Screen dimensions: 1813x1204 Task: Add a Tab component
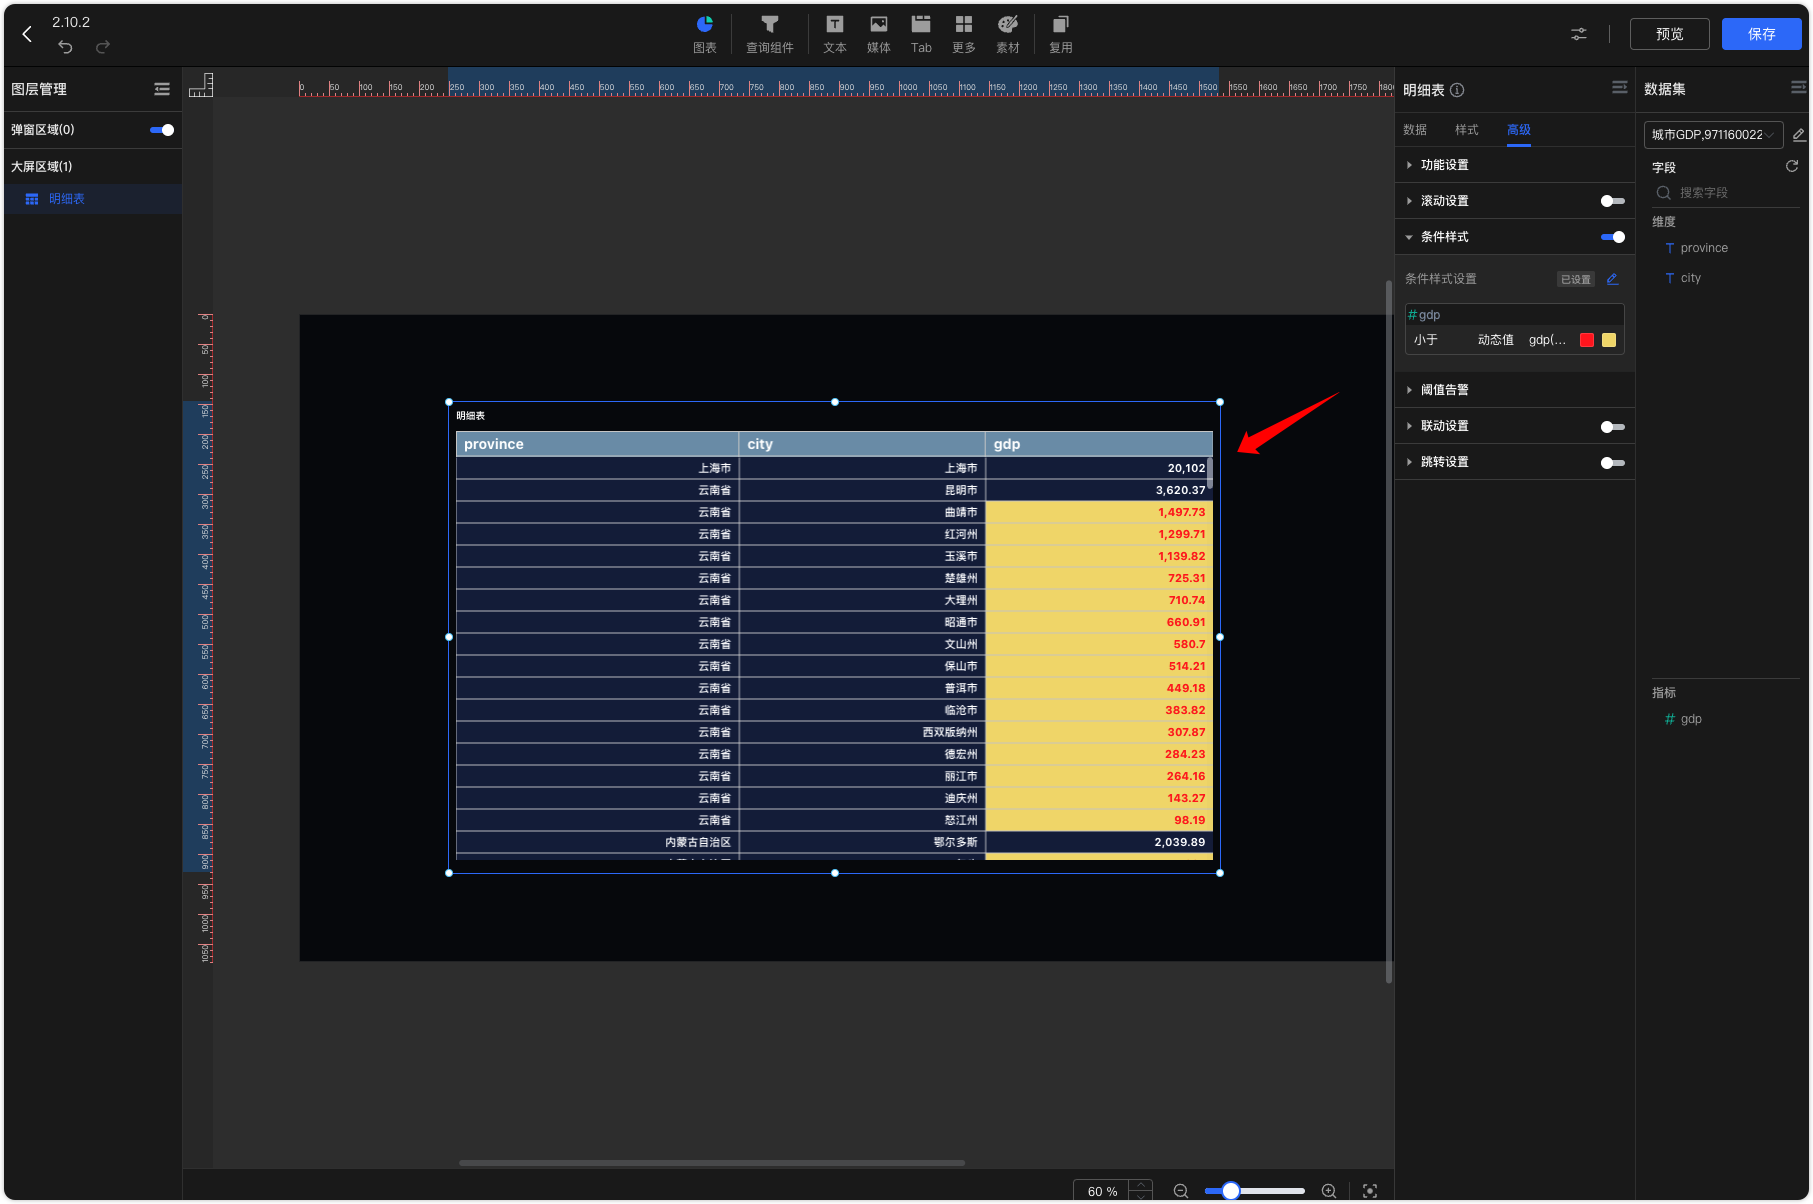point(921,34)
